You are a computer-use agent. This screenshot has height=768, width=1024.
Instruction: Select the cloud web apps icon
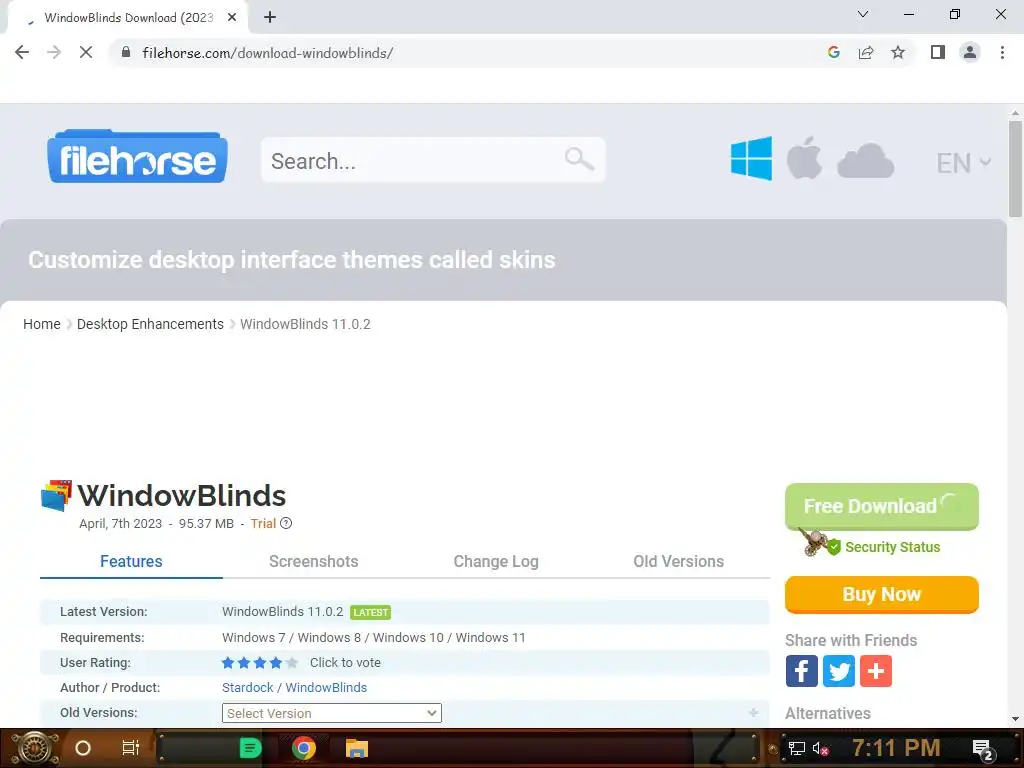865,161
